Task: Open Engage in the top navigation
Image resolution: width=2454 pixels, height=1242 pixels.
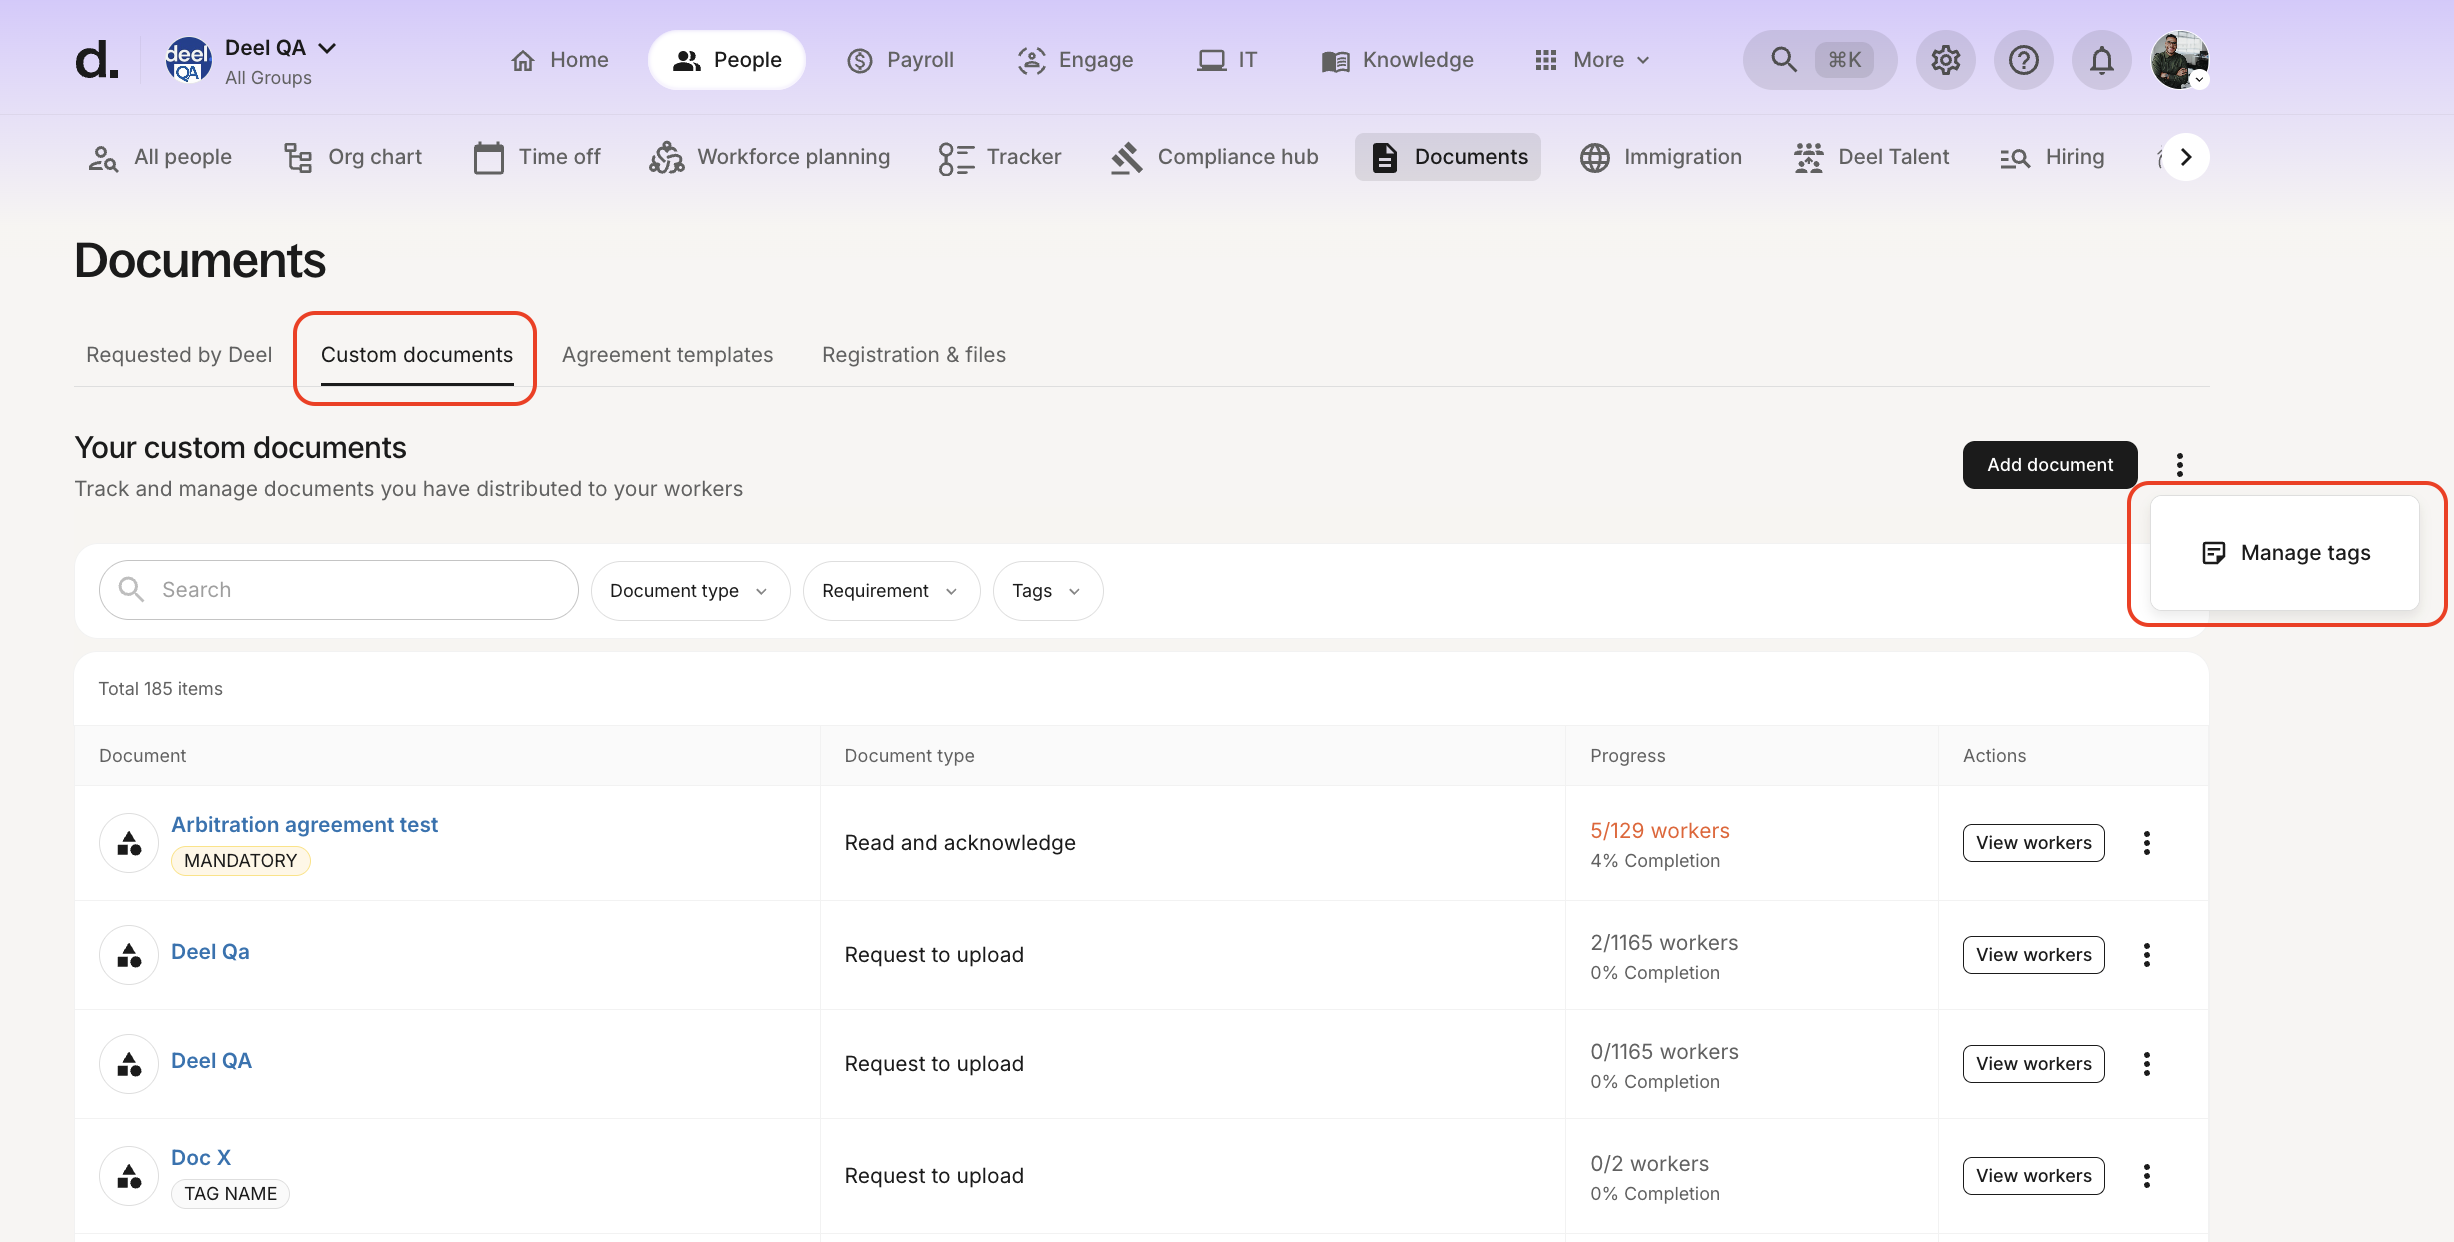Action: pos(1075,60)
